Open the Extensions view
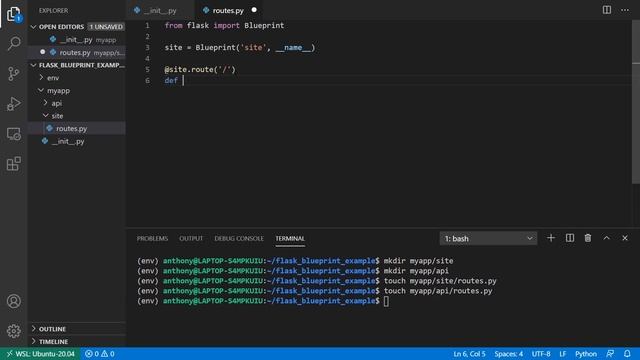This screenshot has height=360, width=640. pos(13,164)
